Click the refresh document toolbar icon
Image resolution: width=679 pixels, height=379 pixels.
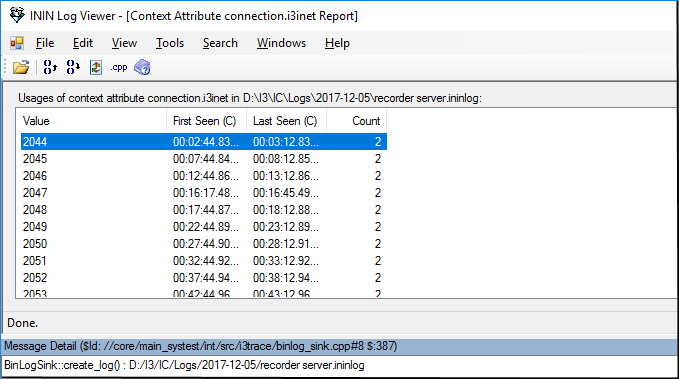pyautogui.click(x=96, y=67)
